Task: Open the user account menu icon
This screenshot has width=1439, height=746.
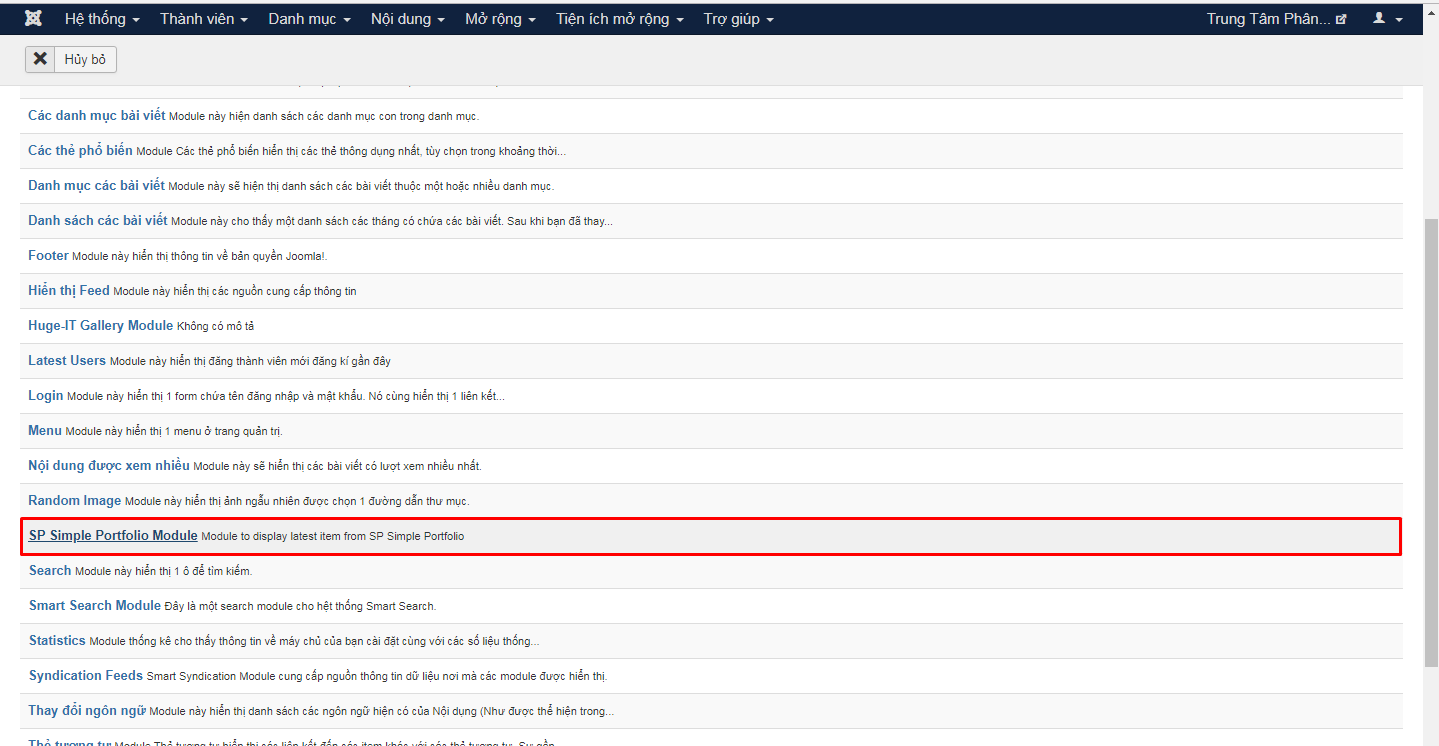Action: [x=1388, y=19]
